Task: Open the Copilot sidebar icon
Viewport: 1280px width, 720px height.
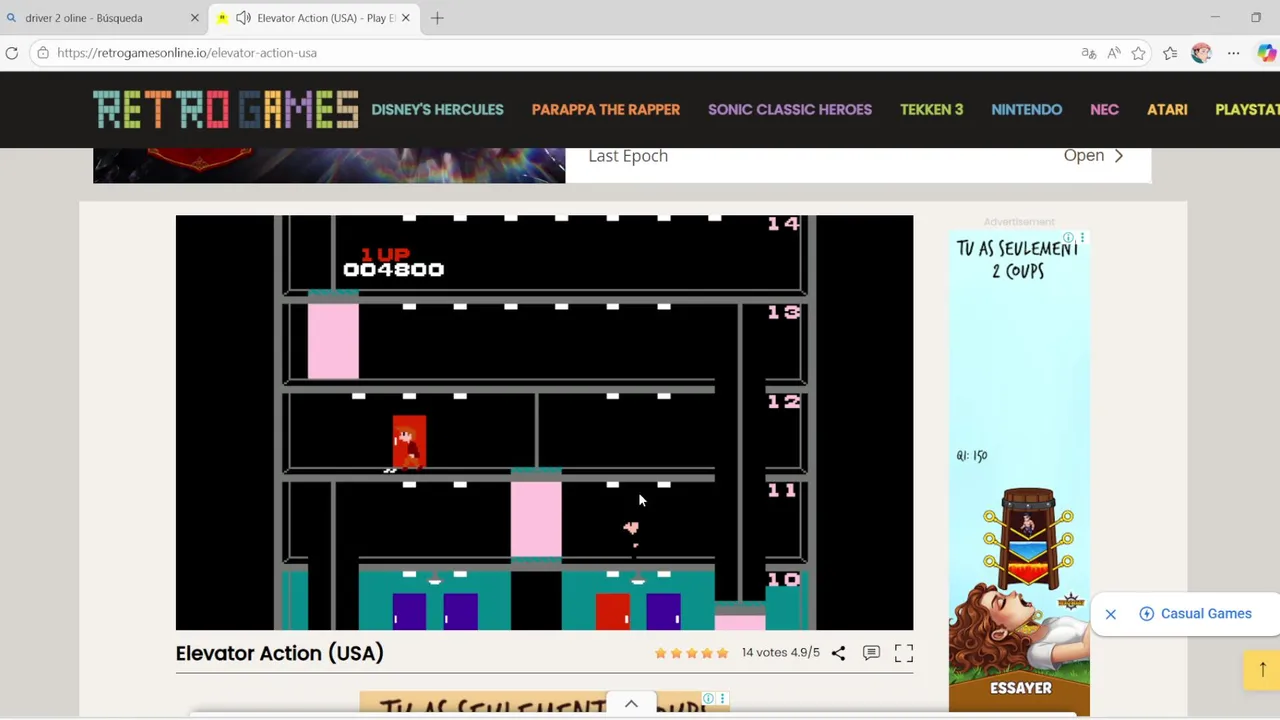Action: tap(1266, 53)
